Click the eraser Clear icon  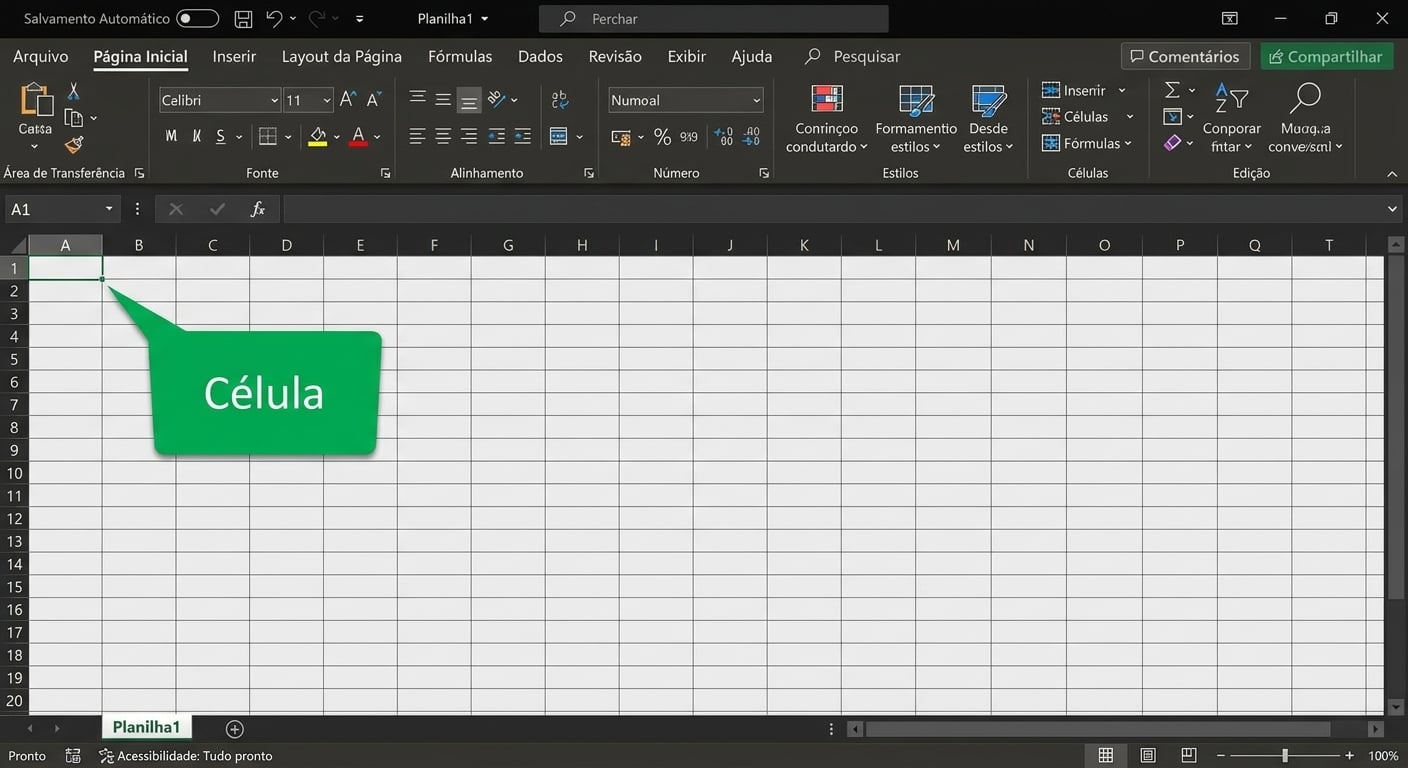tap(1173, 143)
